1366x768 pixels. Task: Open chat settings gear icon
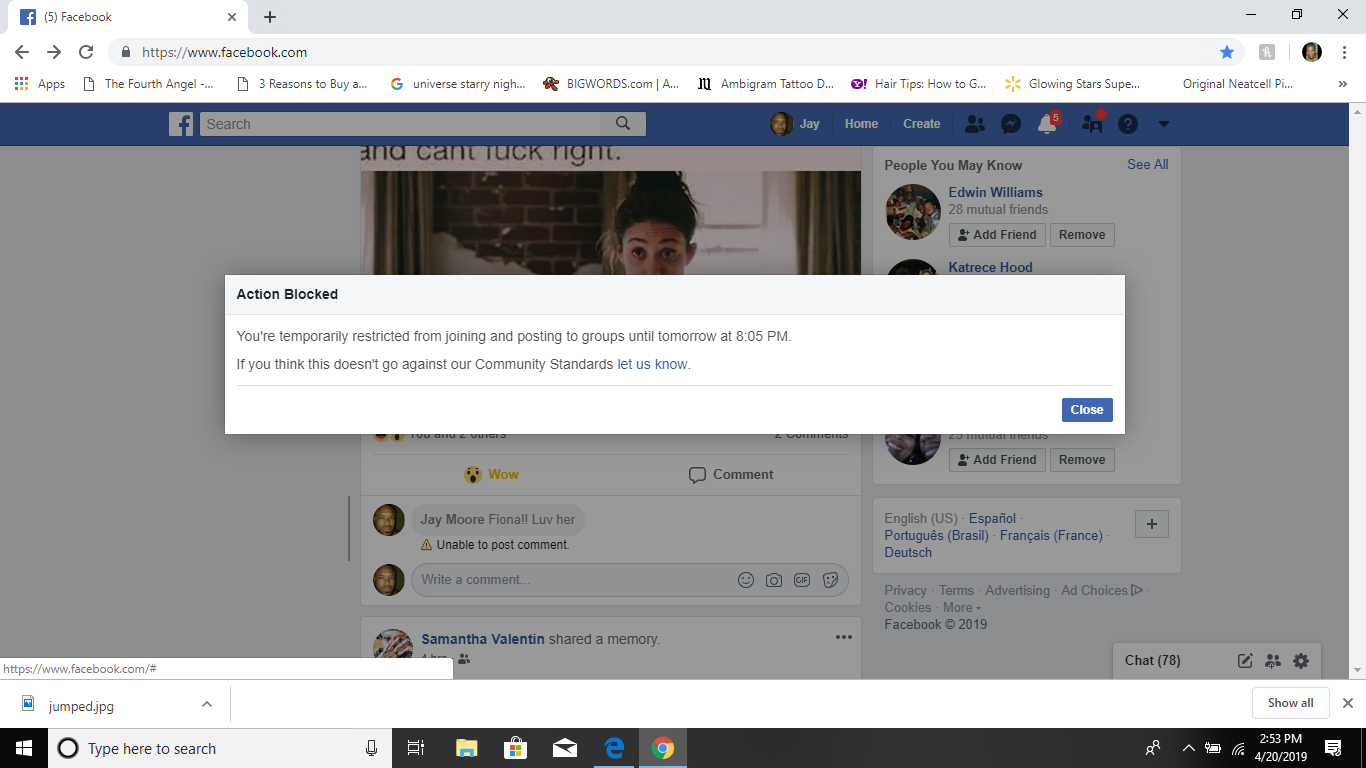point(1301,660)
